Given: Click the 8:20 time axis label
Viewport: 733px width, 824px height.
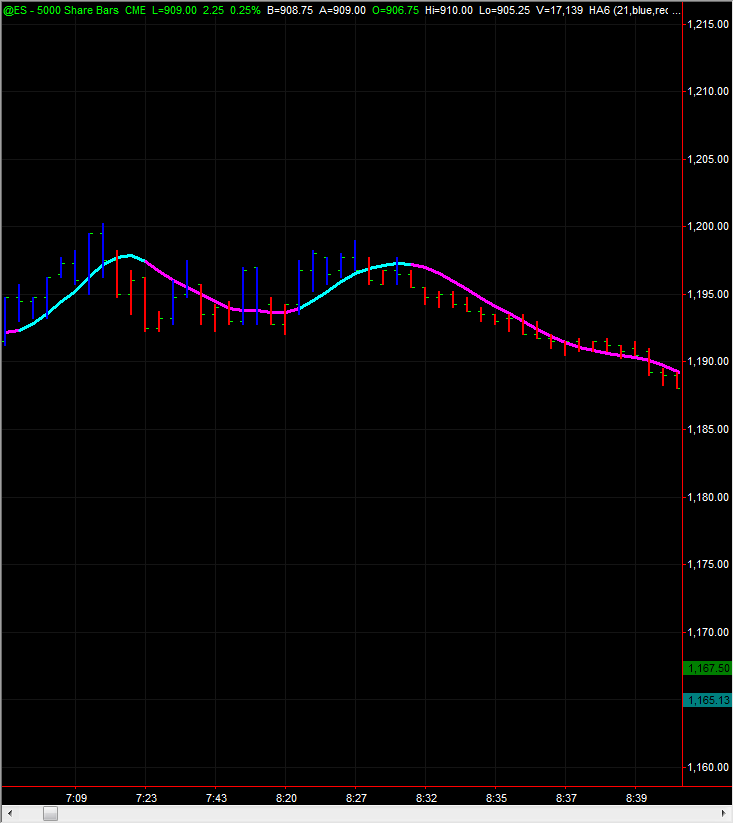Looking at the screenshot, I should [286, 798].
